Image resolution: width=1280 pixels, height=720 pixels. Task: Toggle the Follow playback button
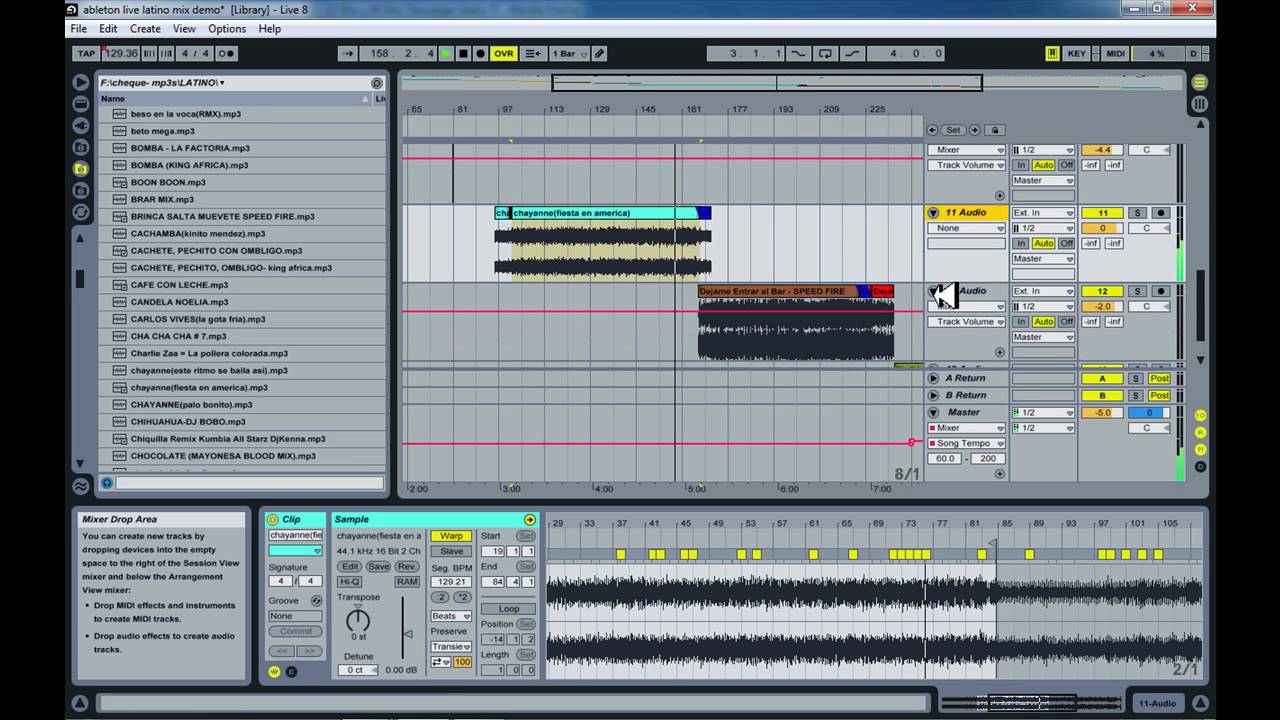[x=347, y=53]
